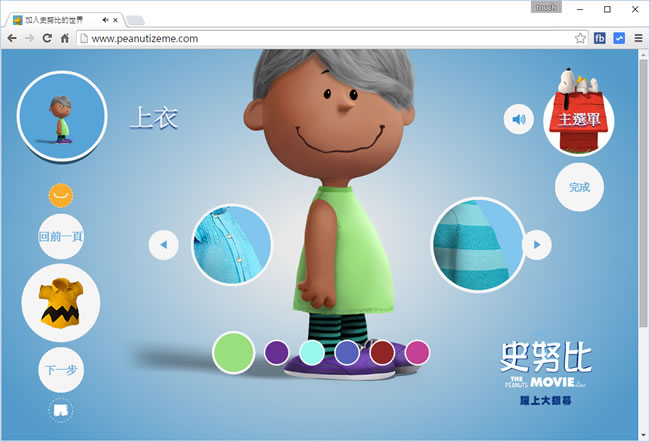Click the 史努比 Peanuts Movie logo
This screenshot has height=442, width=650.
tap(546, 373)
